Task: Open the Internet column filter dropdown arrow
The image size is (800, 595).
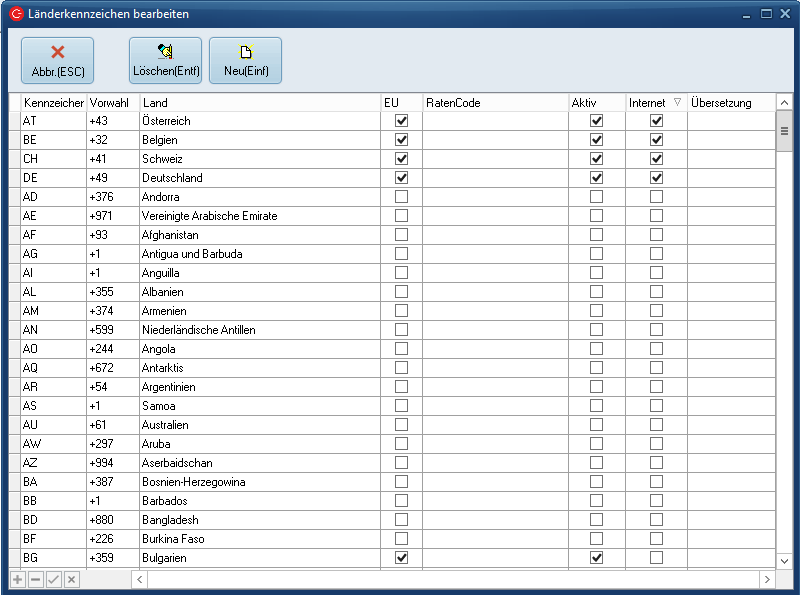Action: 677,102
